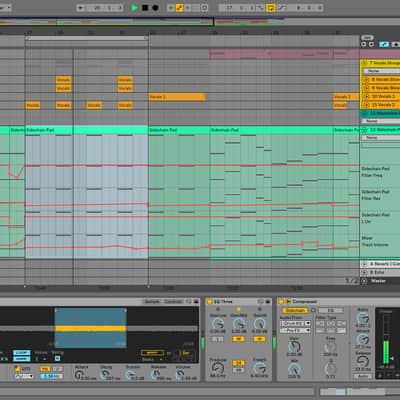
Task: Select the Sidechain Pad Filter Res automation lane
Action: click(x=375, y=195)
